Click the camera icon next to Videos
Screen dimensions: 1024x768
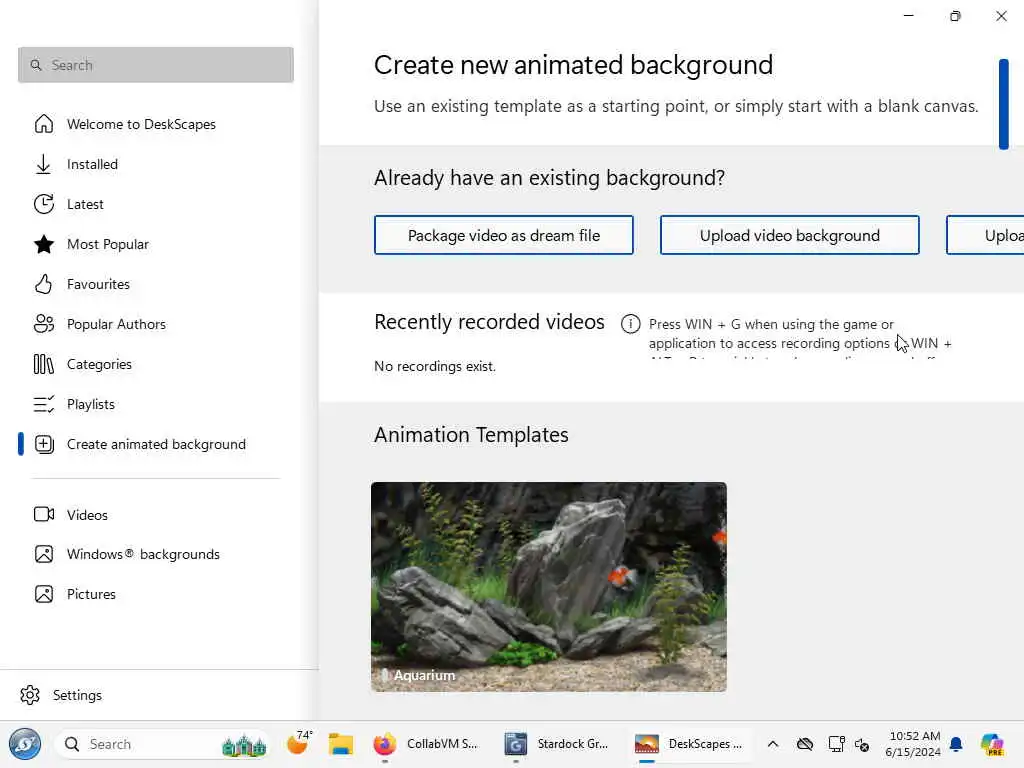coord(44,515)
